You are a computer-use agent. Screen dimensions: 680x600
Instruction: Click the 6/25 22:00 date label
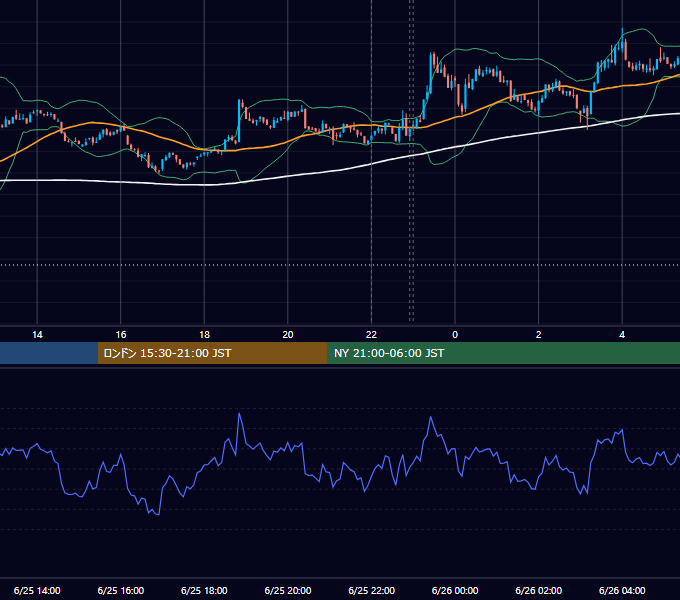[372, 590]
